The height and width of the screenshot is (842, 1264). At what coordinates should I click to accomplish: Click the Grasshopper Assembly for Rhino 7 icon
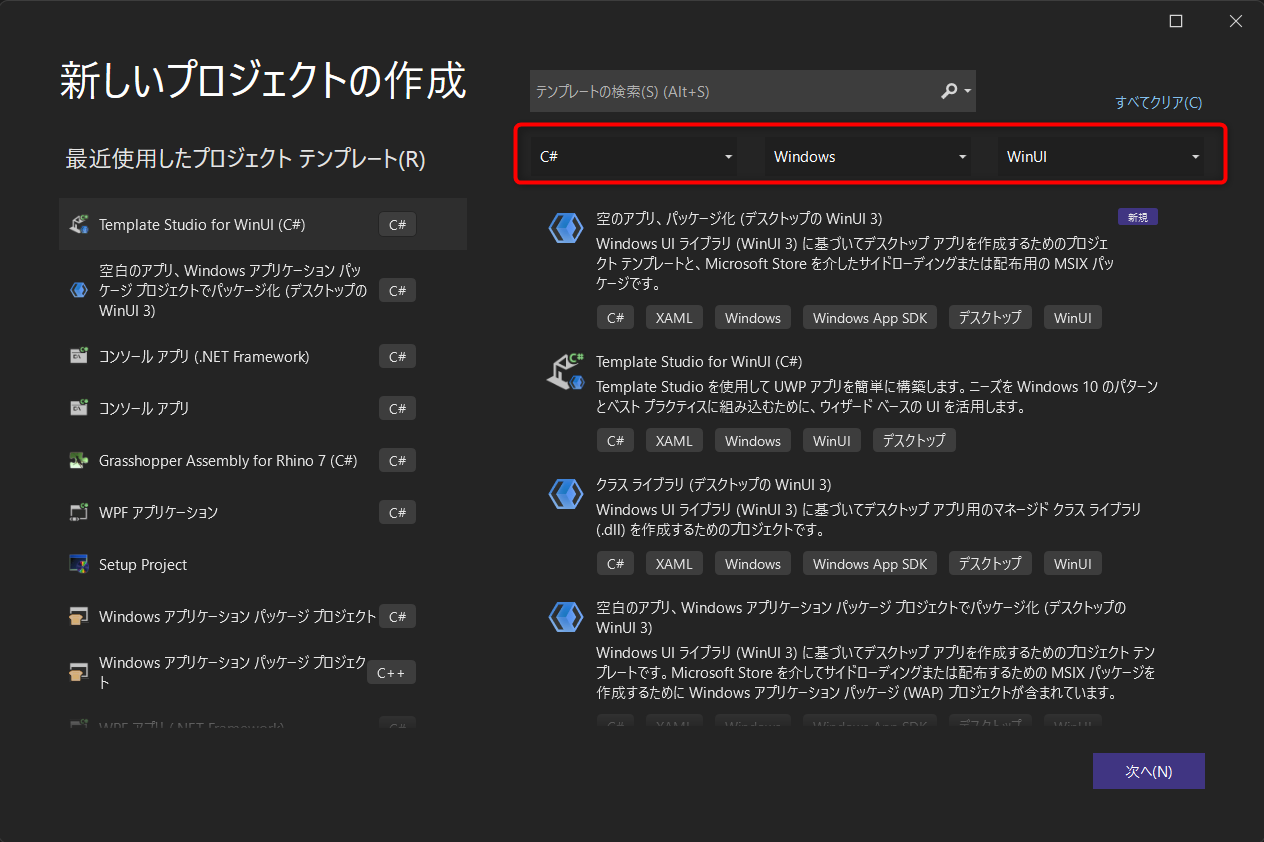(x=79, y=460)
